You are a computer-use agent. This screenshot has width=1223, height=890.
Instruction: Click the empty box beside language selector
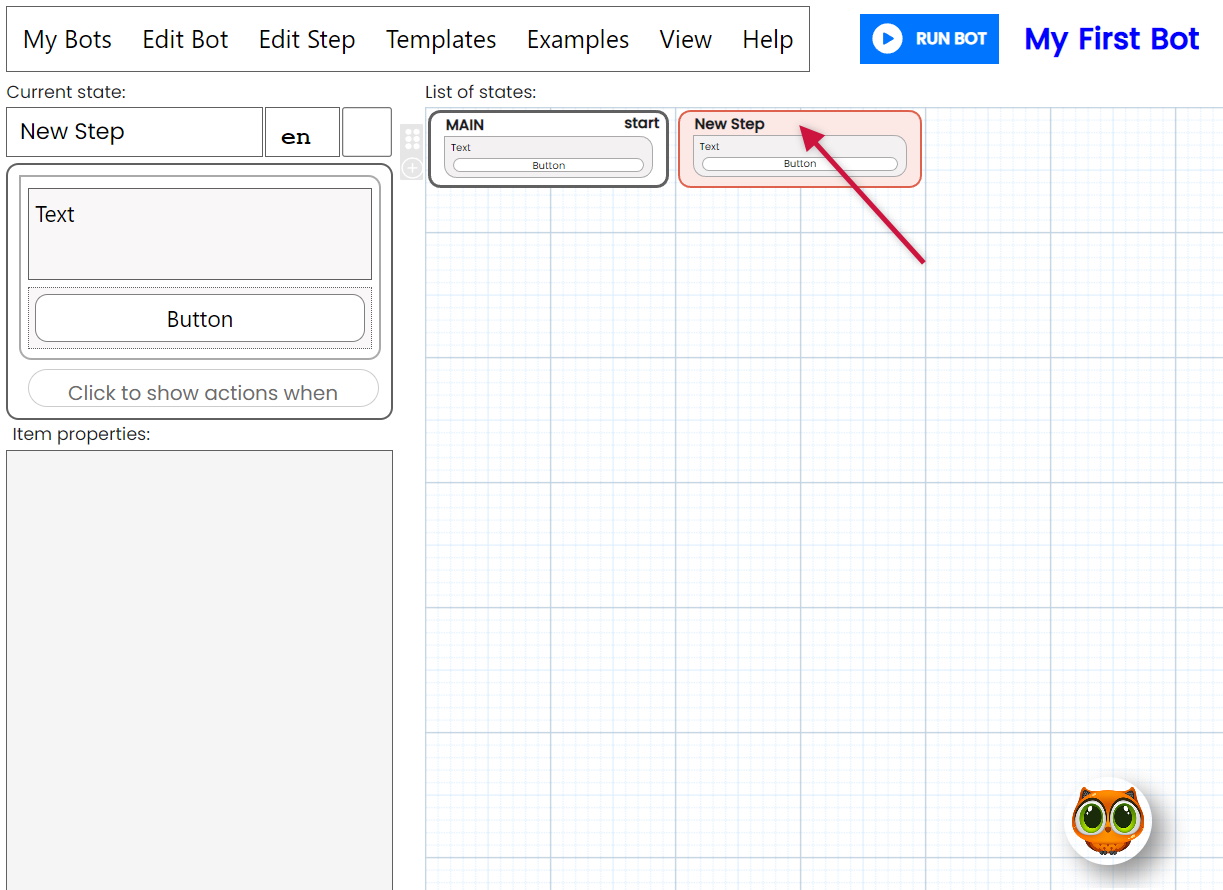366,133
